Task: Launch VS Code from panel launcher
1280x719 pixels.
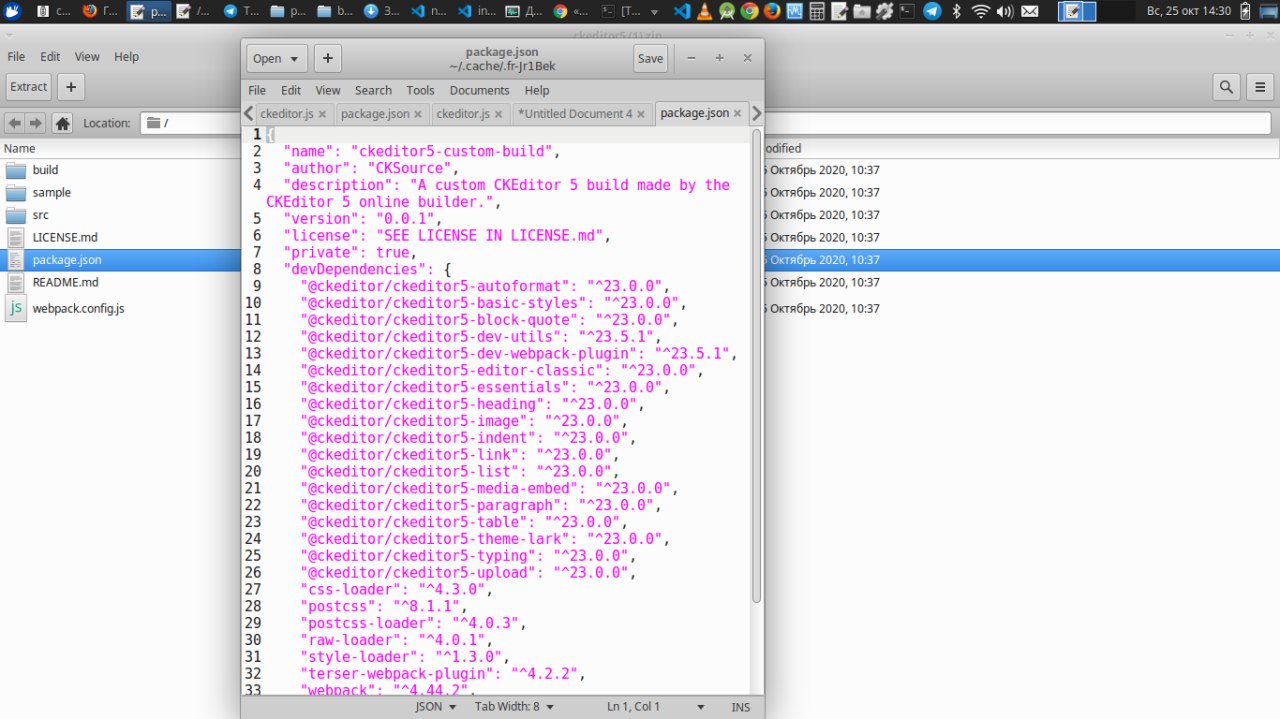Action: click(x=682, y=12)
